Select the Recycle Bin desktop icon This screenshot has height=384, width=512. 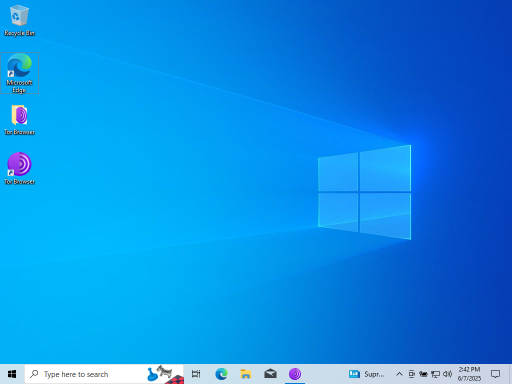click(x=19, y=21)
